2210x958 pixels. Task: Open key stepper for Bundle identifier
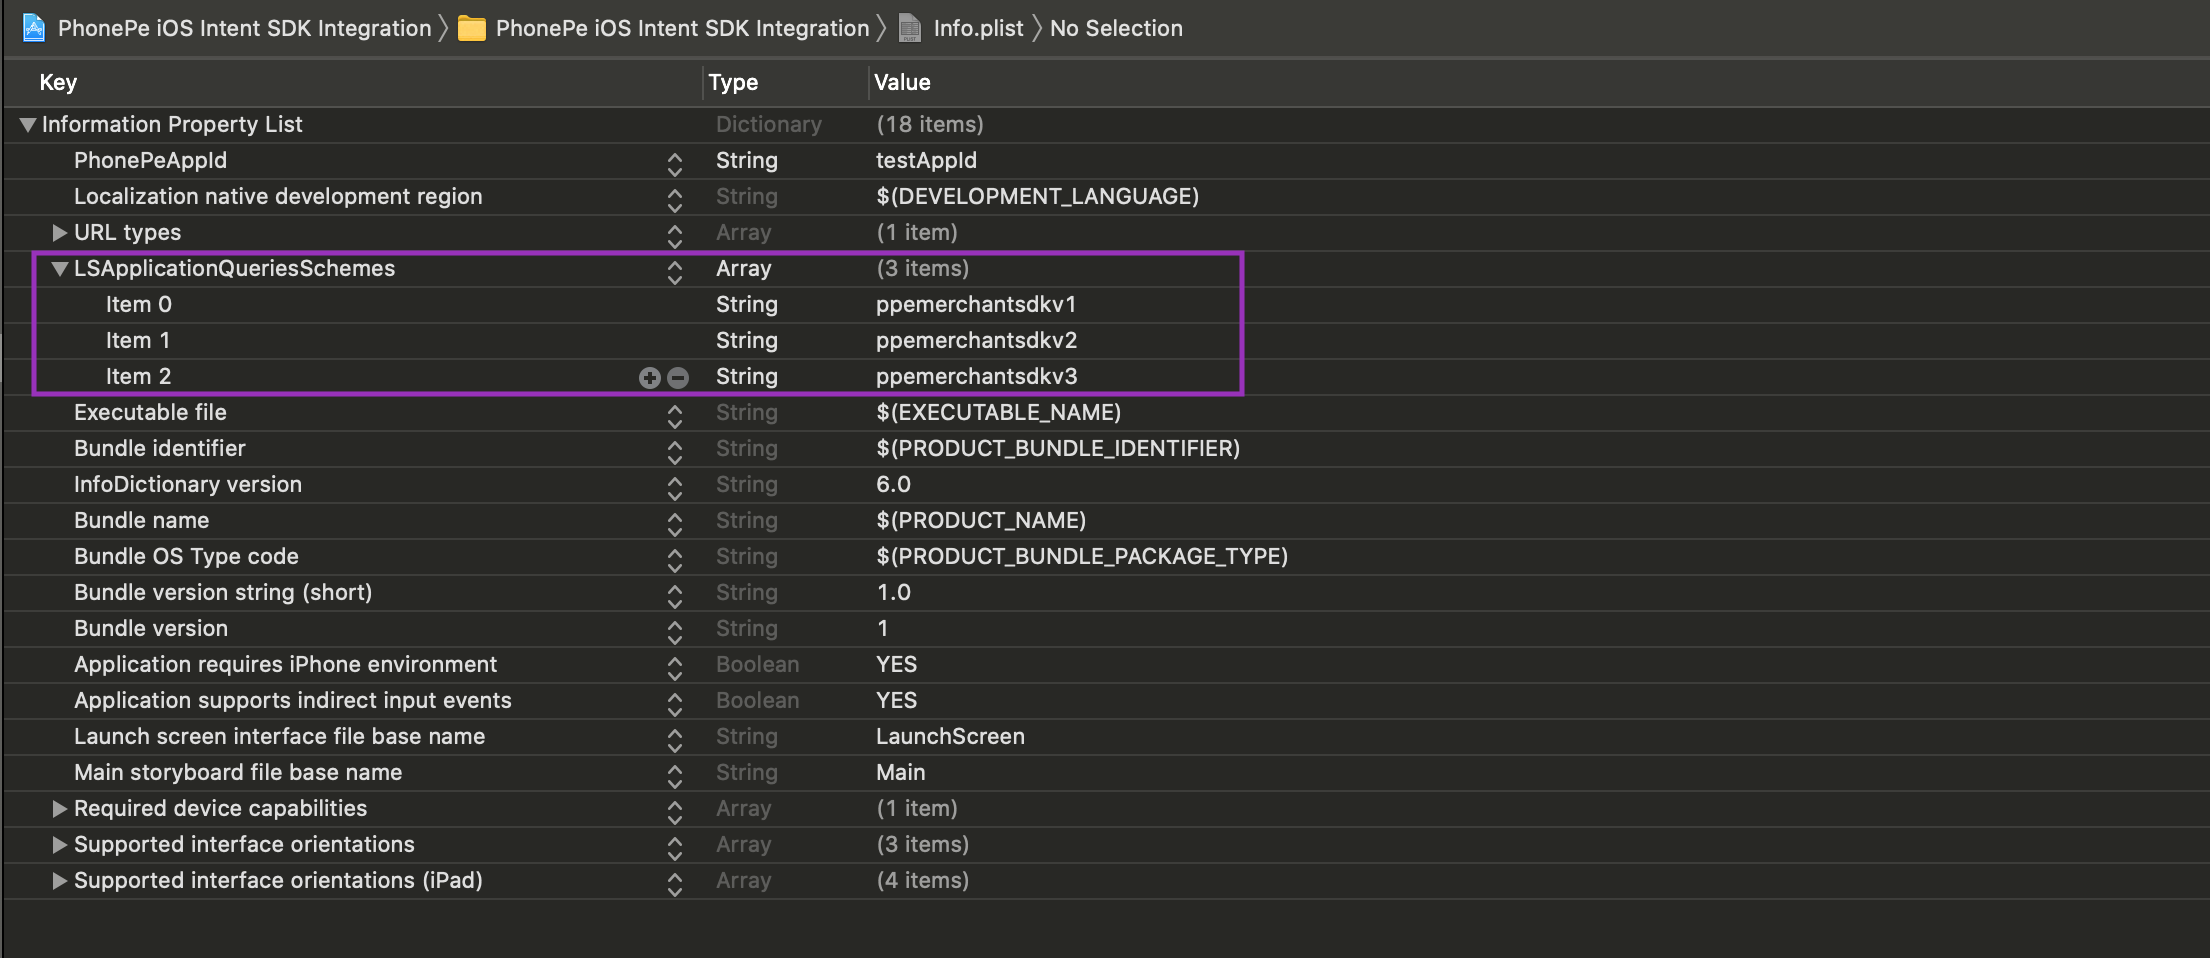(675, 452)
